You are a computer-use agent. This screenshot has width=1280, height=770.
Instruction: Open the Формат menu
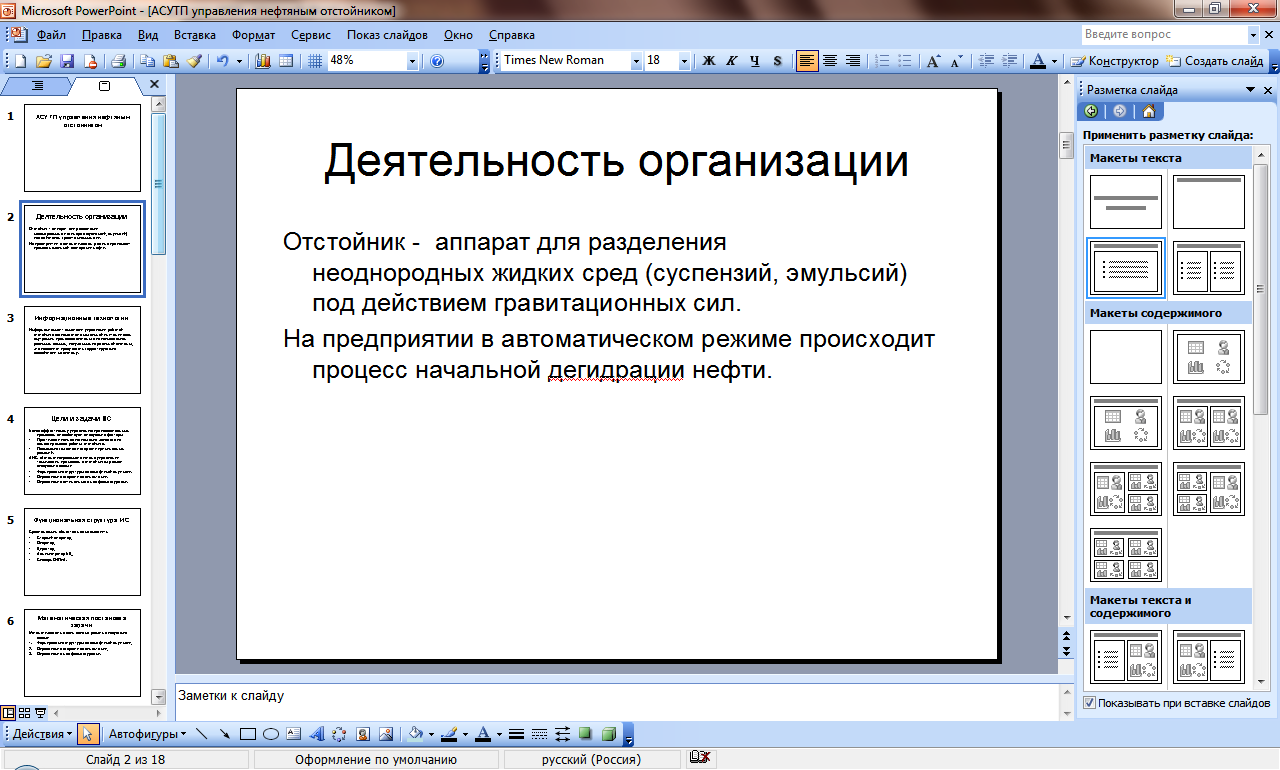253,35
